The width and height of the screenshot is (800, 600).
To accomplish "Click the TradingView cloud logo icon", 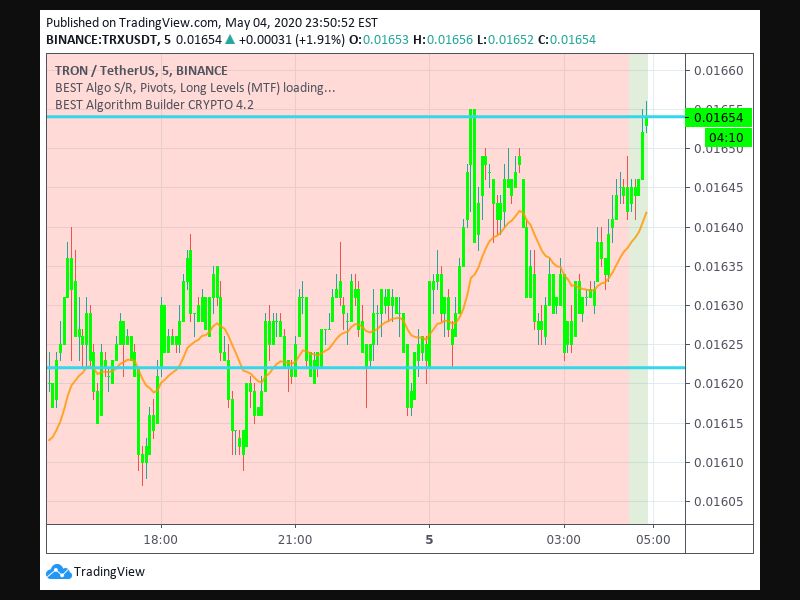I will point(58,571).
